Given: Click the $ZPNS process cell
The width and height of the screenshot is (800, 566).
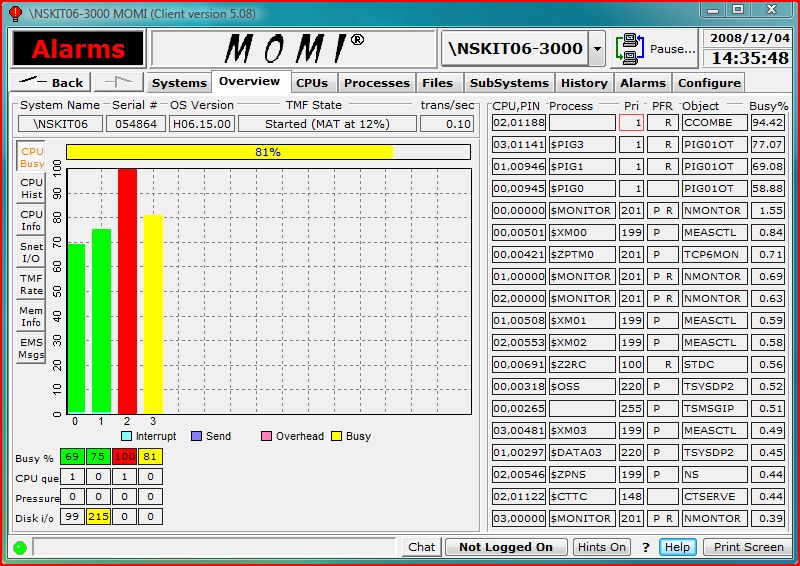Looking at the screenshot, I should point(582,474).
